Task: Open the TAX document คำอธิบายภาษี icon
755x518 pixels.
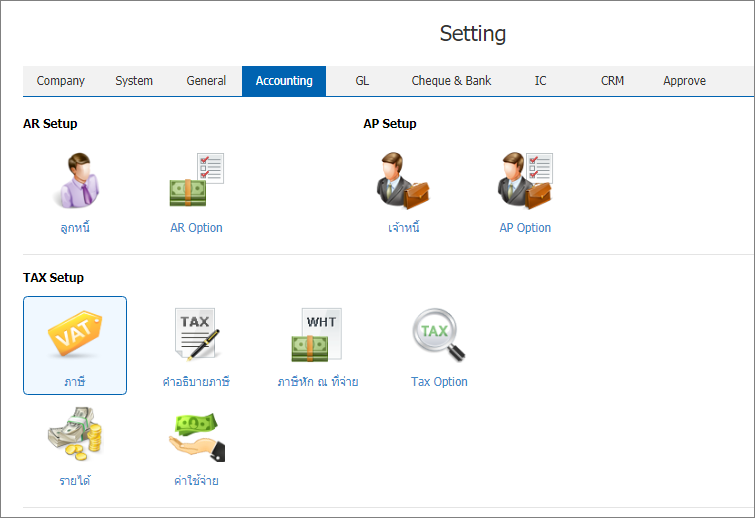Action: [196, 335]
